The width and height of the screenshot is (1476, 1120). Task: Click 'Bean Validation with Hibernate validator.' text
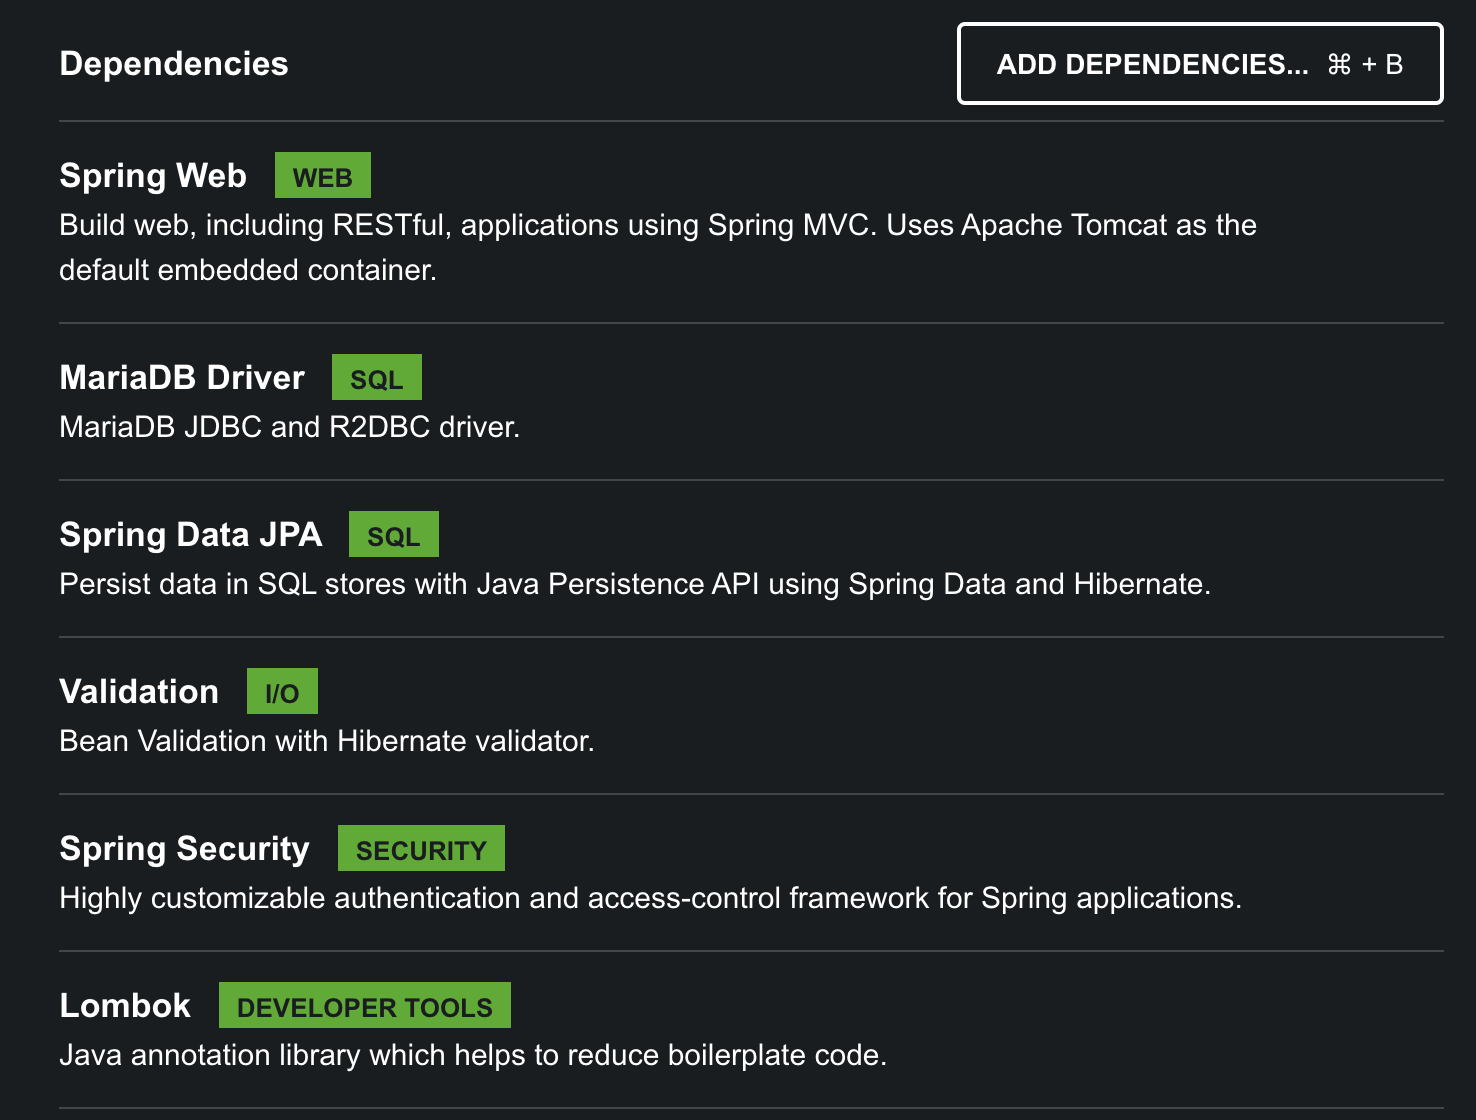pos(327,741)
